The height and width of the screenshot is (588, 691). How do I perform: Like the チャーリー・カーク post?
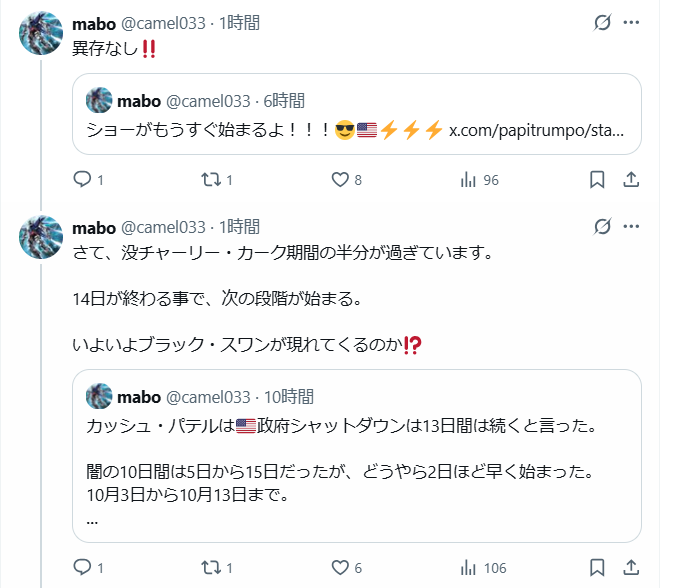[x=339, y=568]
